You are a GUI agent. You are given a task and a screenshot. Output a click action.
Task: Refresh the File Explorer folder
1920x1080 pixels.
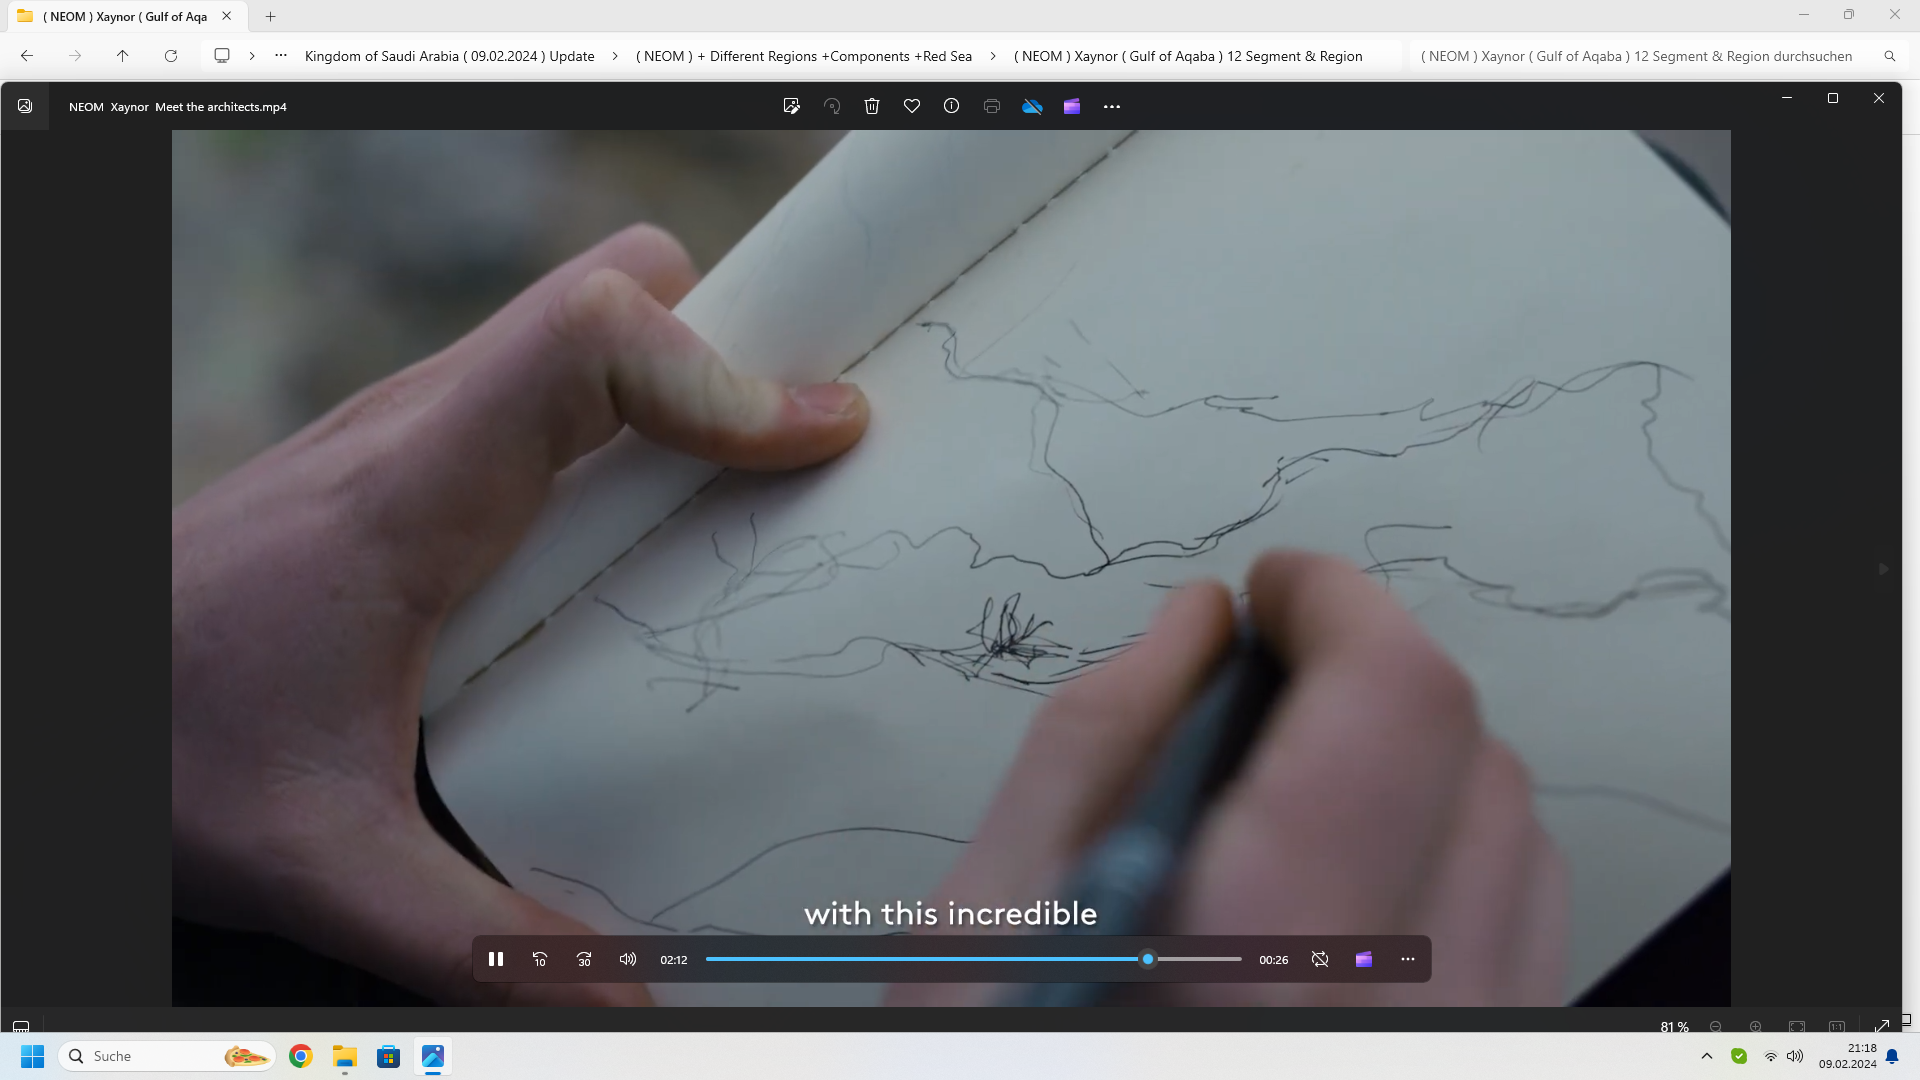click(171, 56)
